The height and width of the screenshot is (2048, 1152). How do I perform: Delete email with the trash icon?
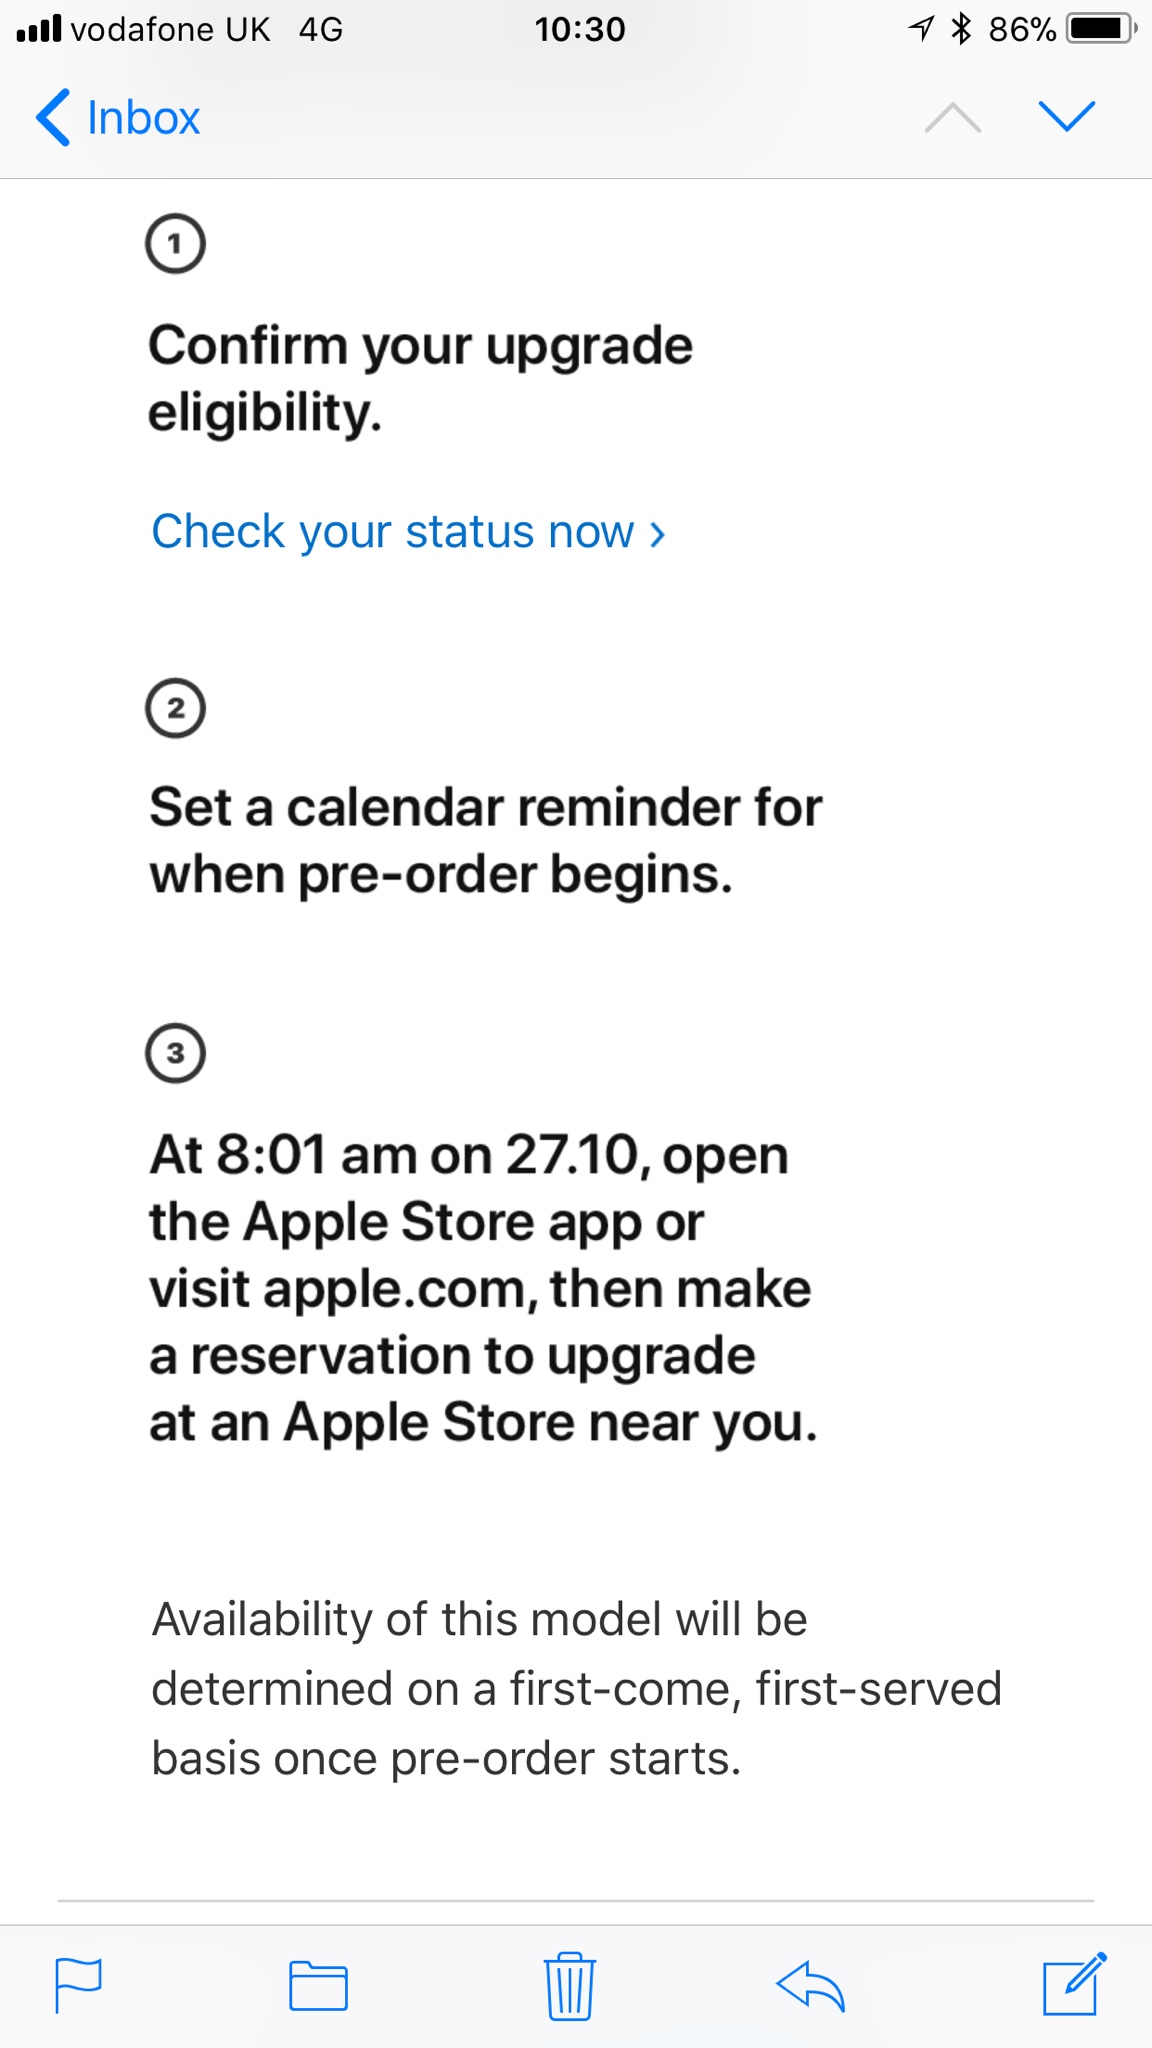(570, 1986)
